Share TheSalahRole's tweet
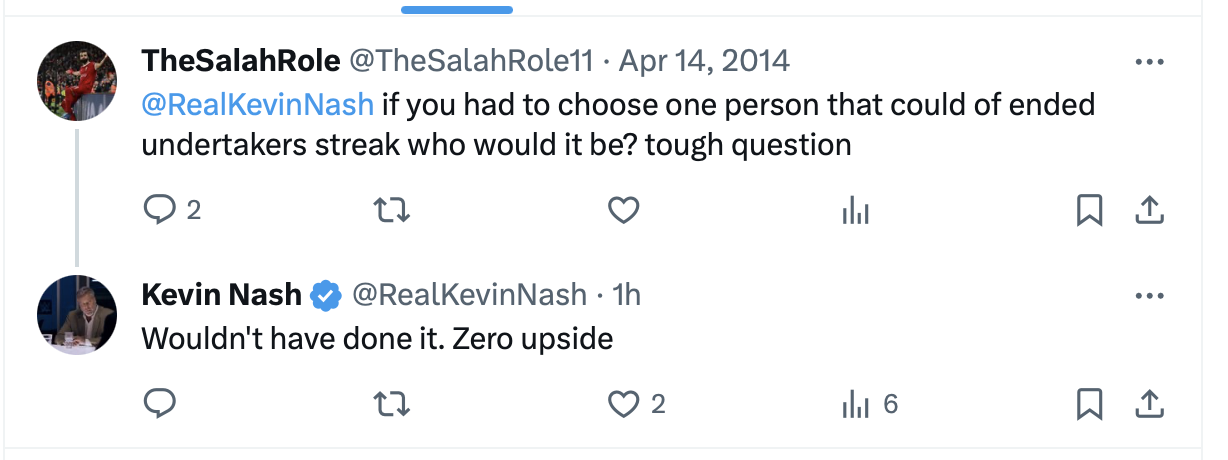 click(1150, 210)
